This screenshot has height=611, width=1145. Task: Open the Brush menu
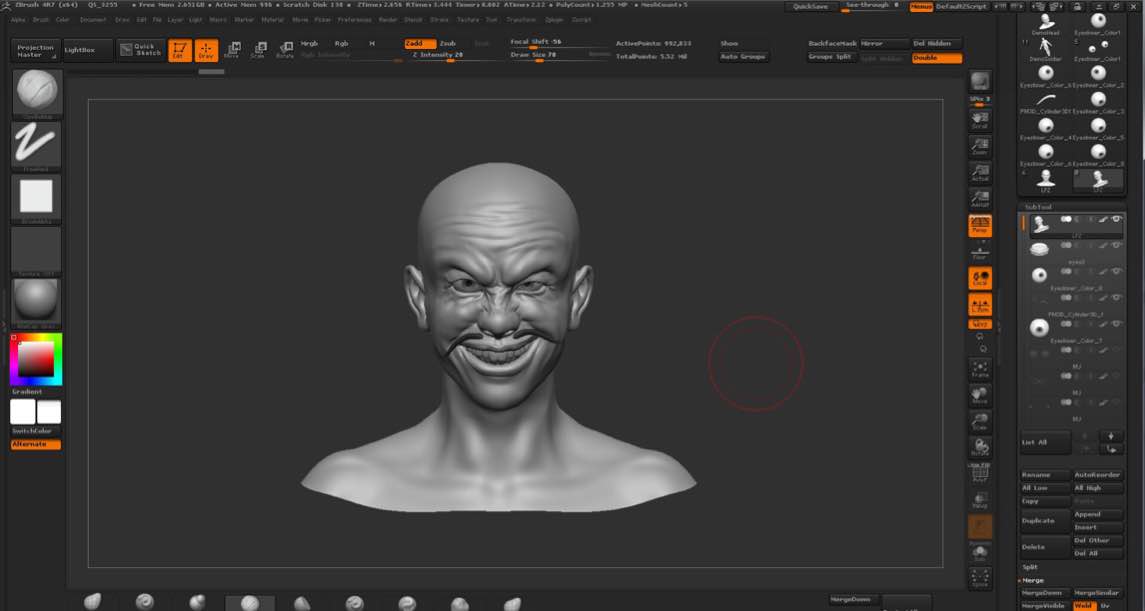[40, 20]
